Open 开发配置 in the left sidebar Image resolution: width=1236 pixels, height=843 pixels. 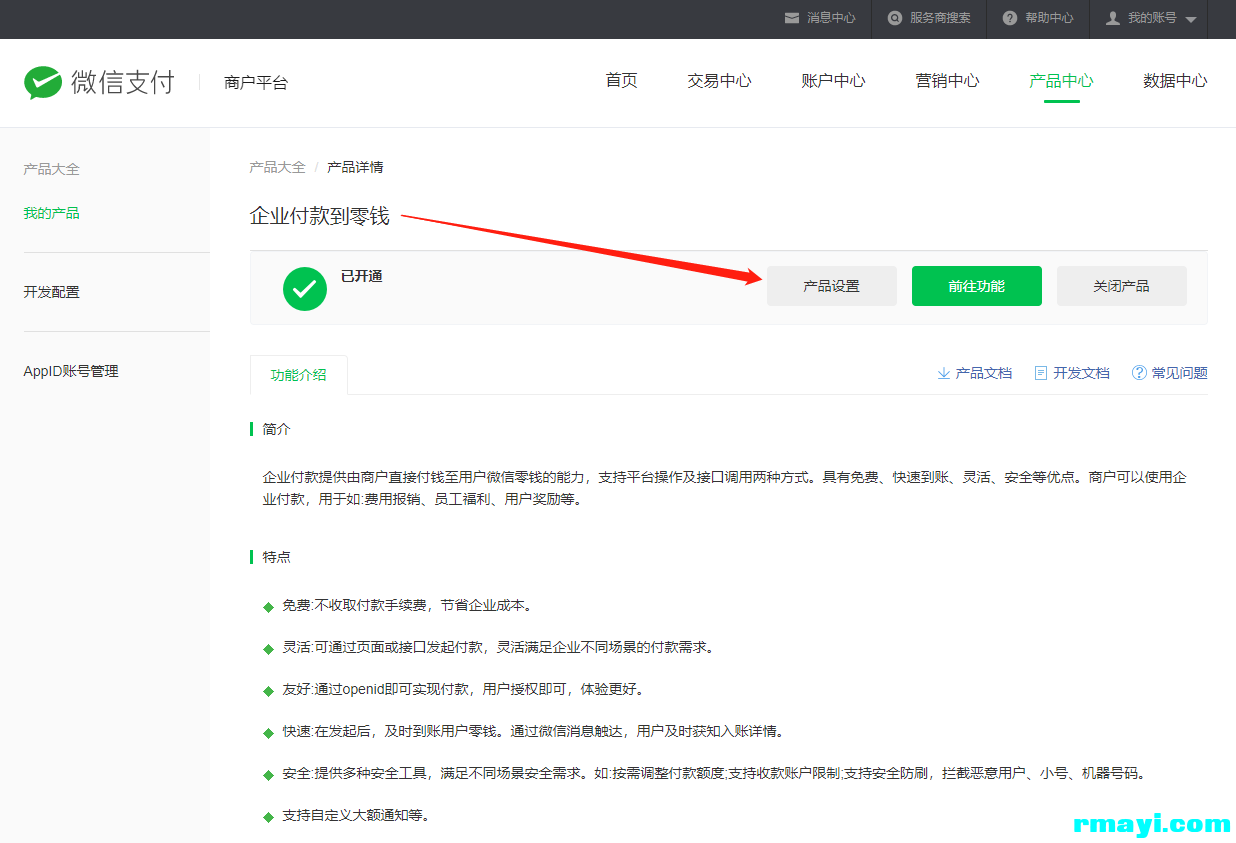(x=51, y=292)
